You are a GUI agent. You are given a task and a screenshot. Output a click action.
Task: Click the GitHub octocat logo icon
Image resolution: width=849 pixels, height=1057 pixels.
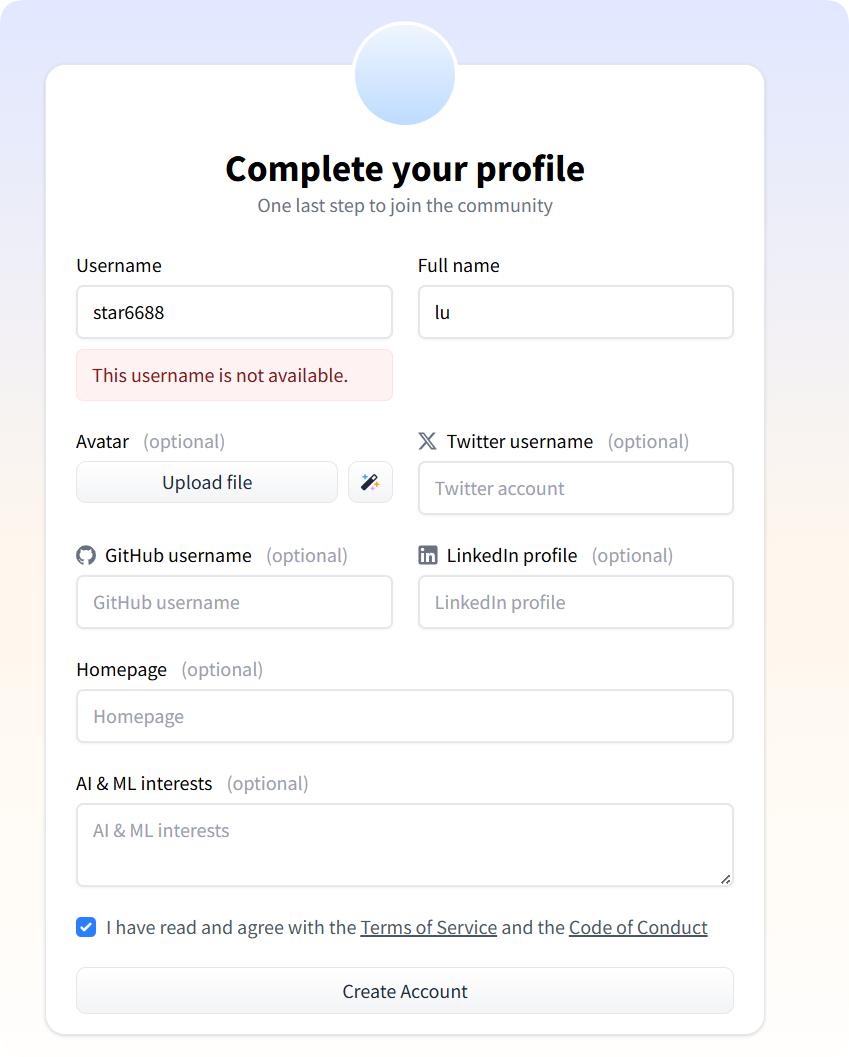coord(86,555)
